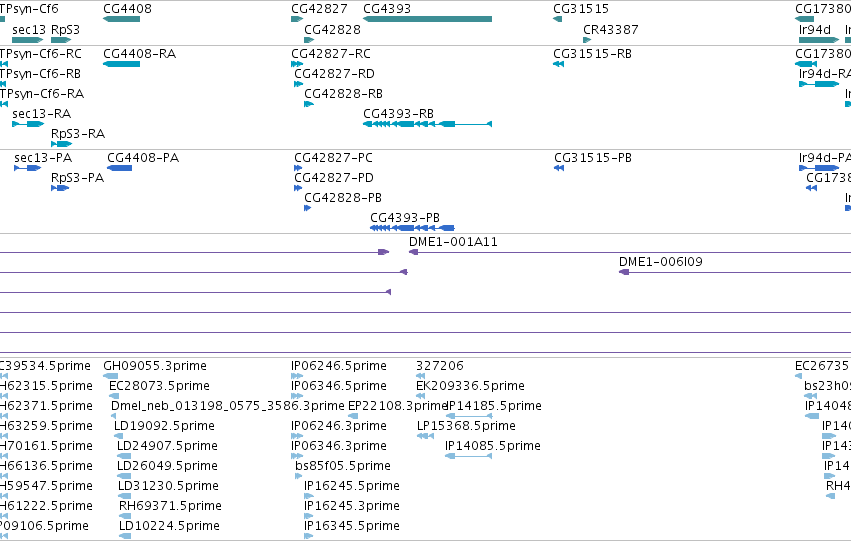Click the IP06246.5prime EST label
This screenshot has height=541, width=851.
(339, 366)
